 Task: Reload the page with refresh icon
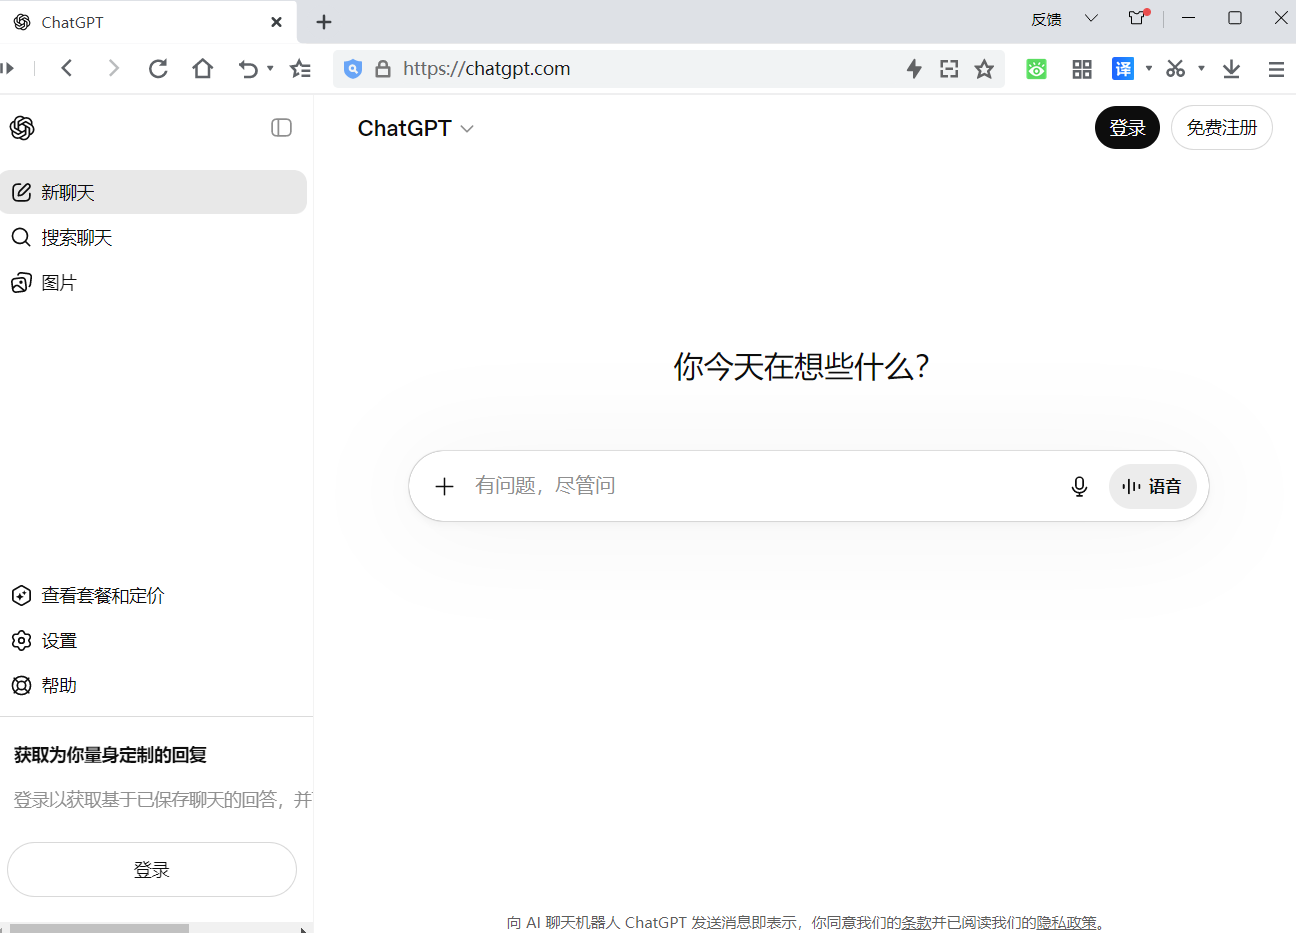(158, 68)
